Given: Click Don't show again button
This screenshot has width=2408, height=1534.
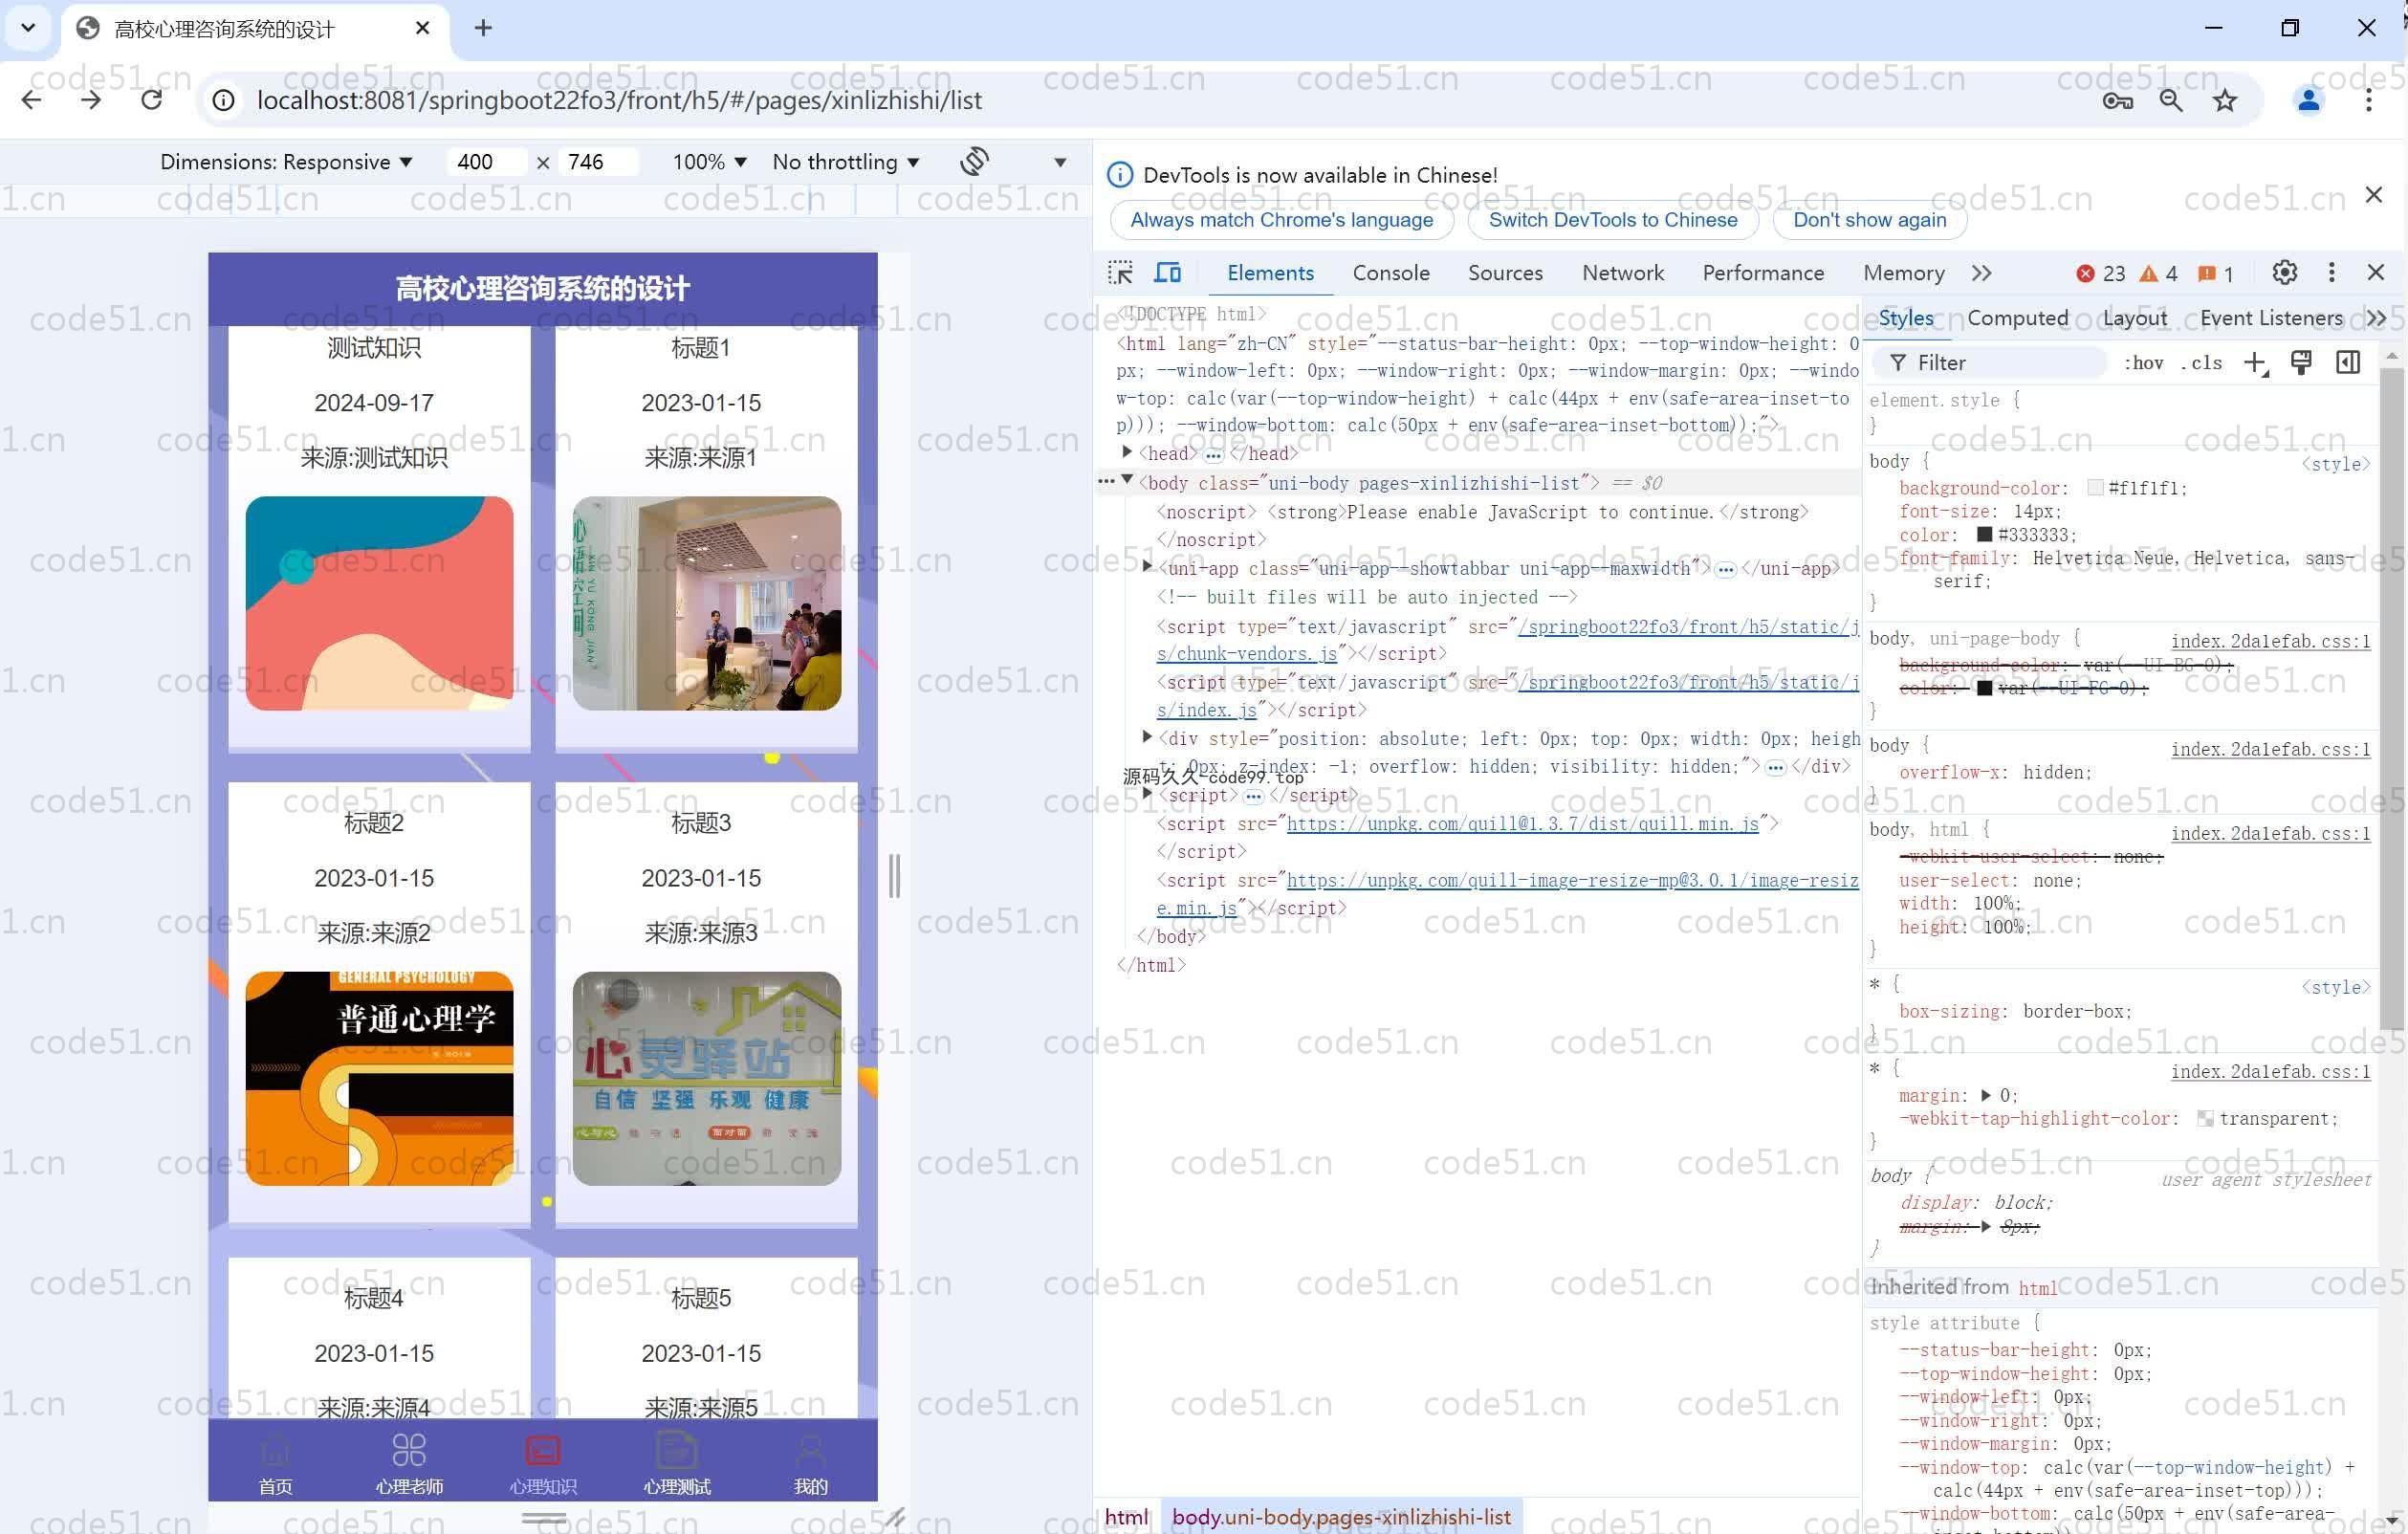Looking at the screenshot, I should pos(1868,220).
